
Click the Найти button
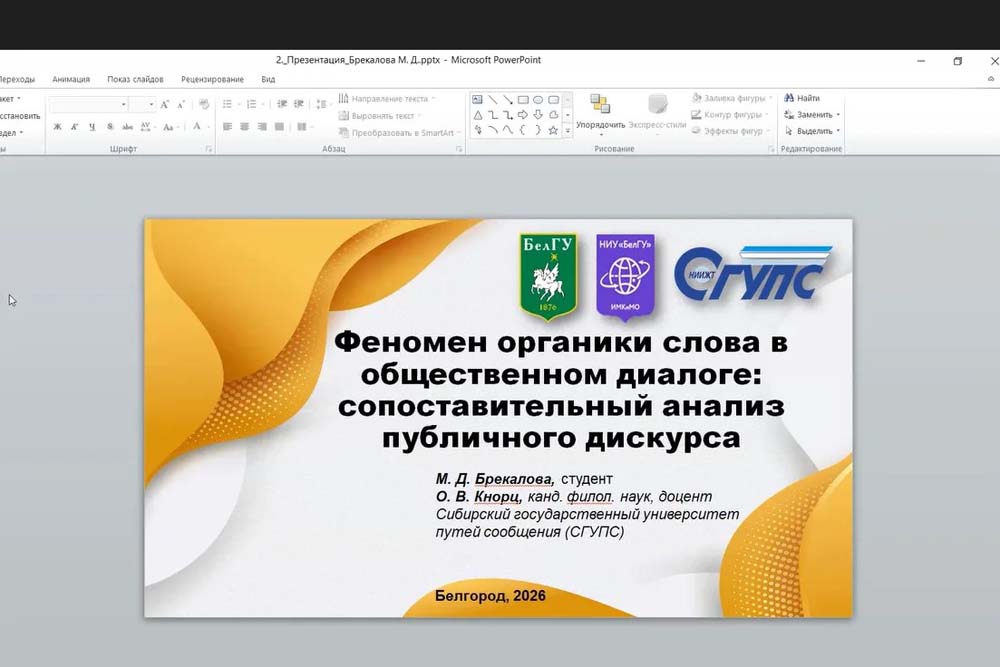pos(802,98)
